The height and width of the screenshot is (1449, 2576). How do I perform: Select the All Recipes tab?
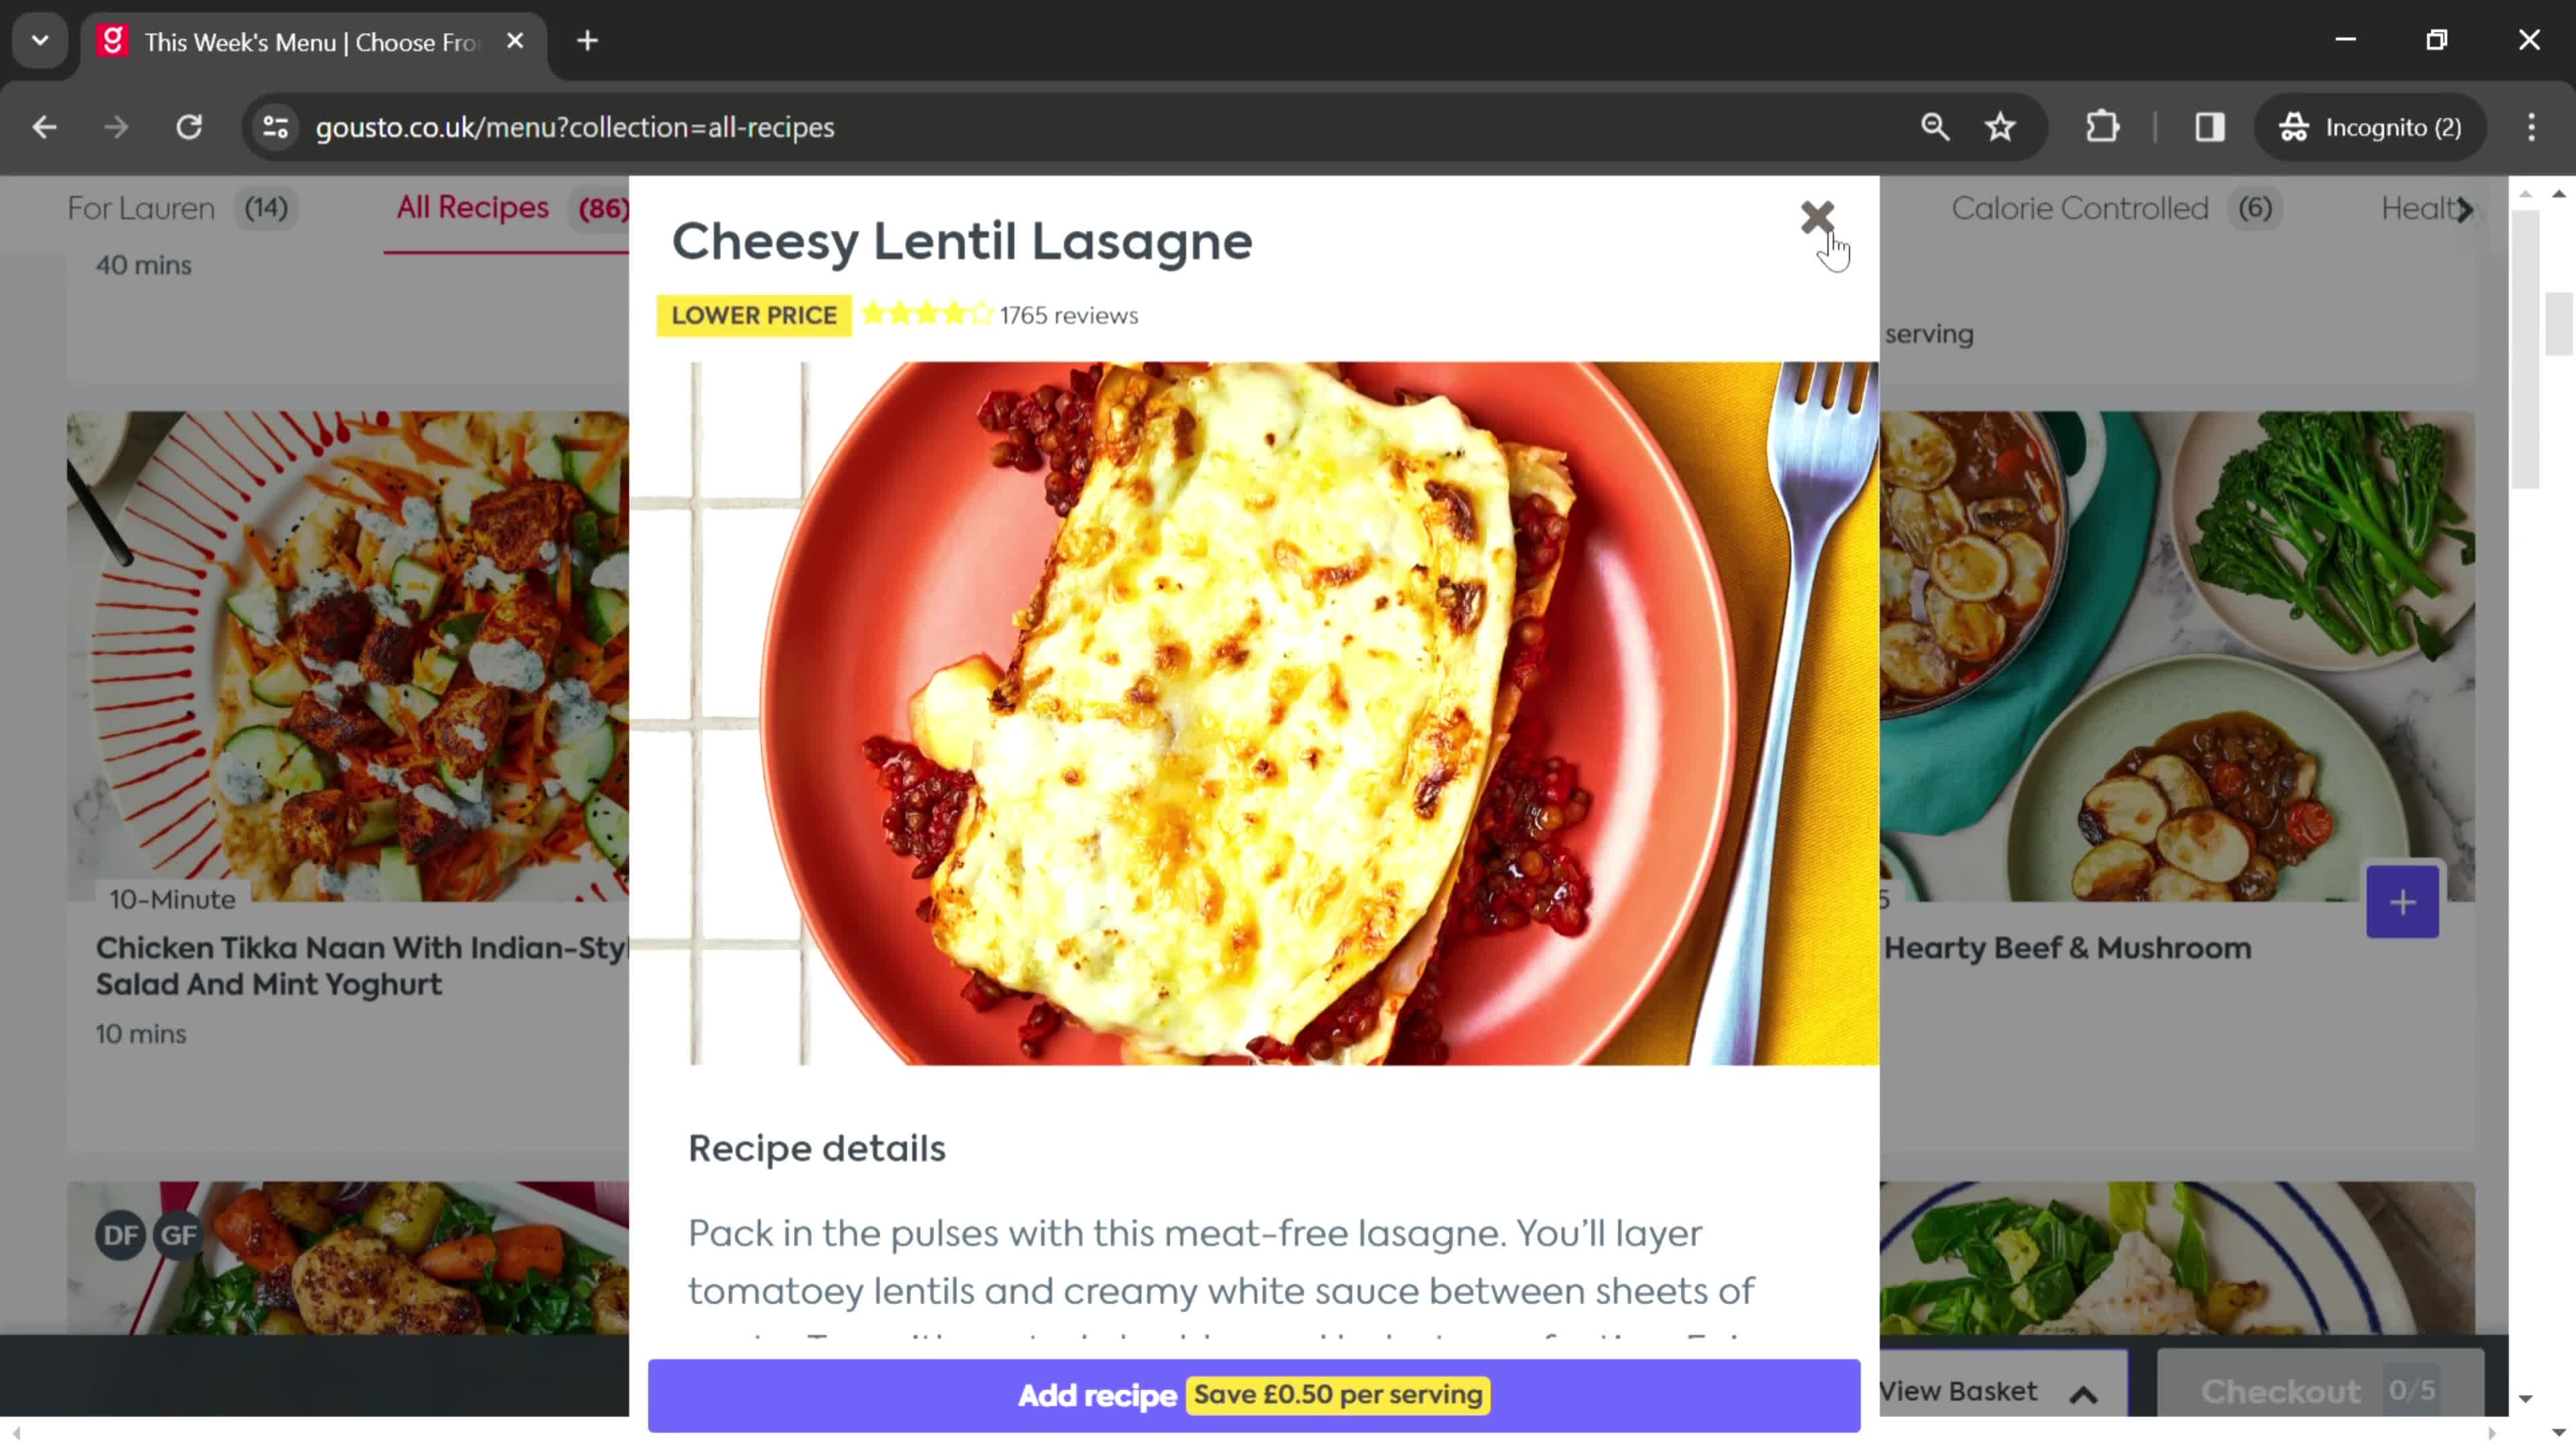click(x=472, y=207)
